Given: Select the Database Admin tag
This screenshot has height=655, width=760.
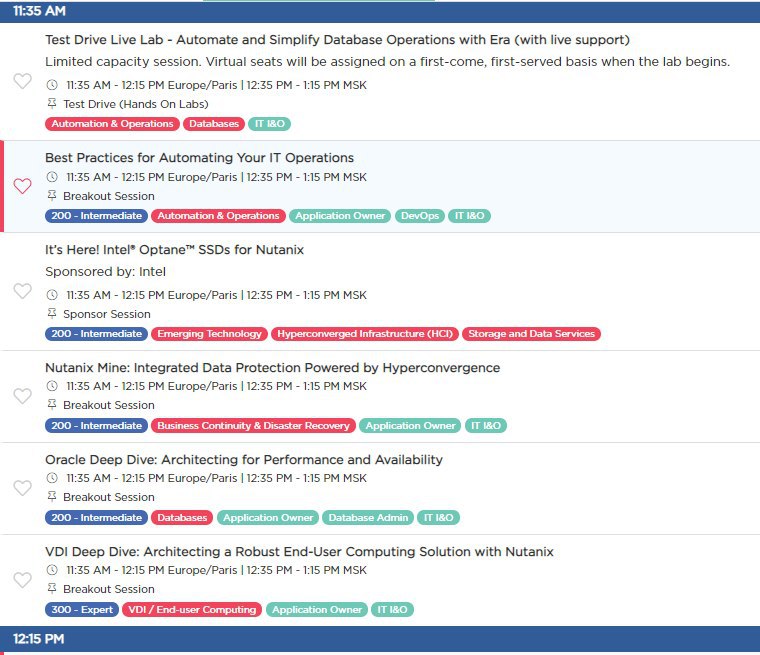Looking at the screenshot, I should pyautogui.click(x=368, y=518).
